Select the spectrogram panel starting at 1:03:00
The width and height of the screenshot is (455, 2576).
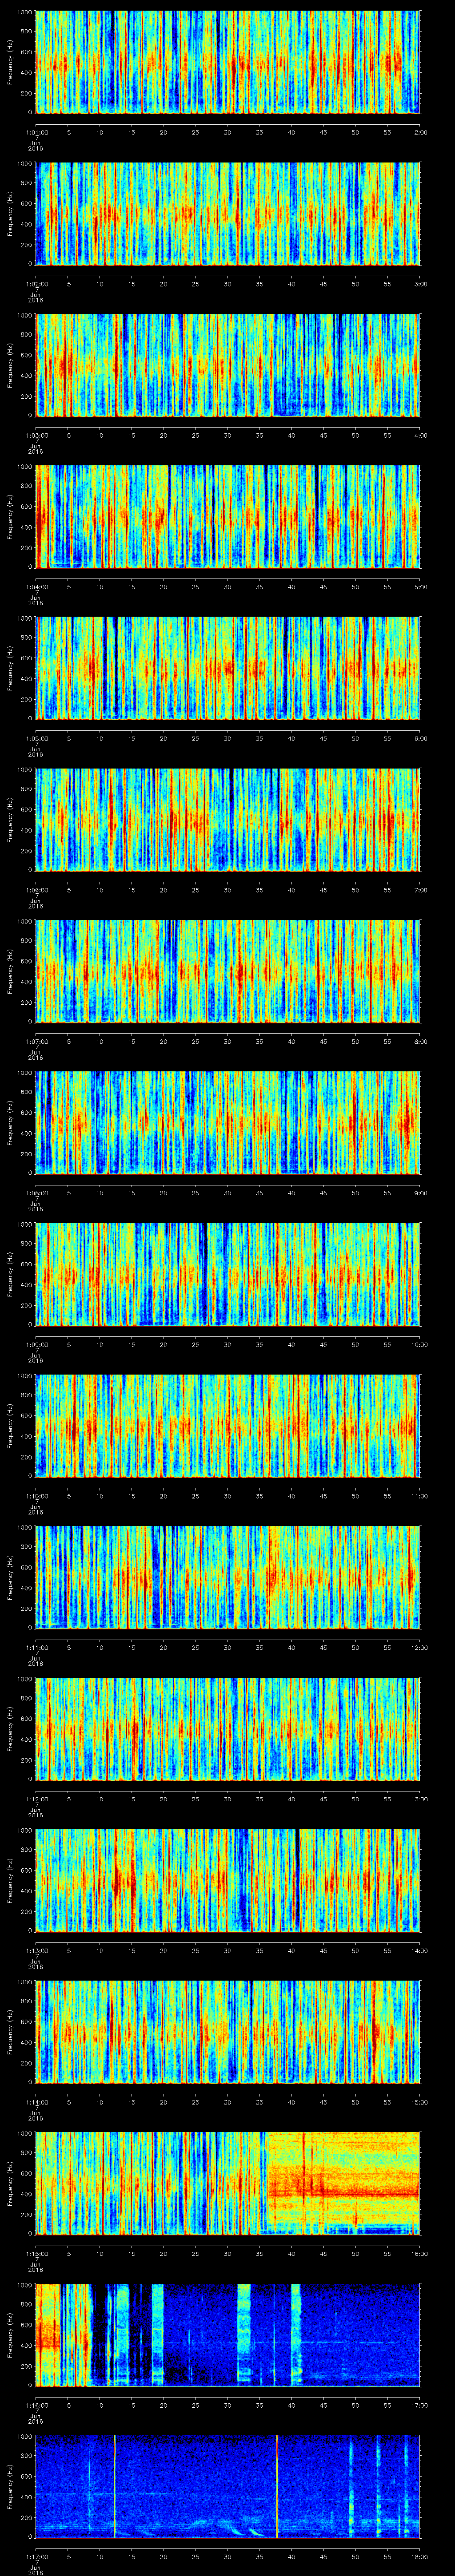pyautogui.click(x=227, y=365)
